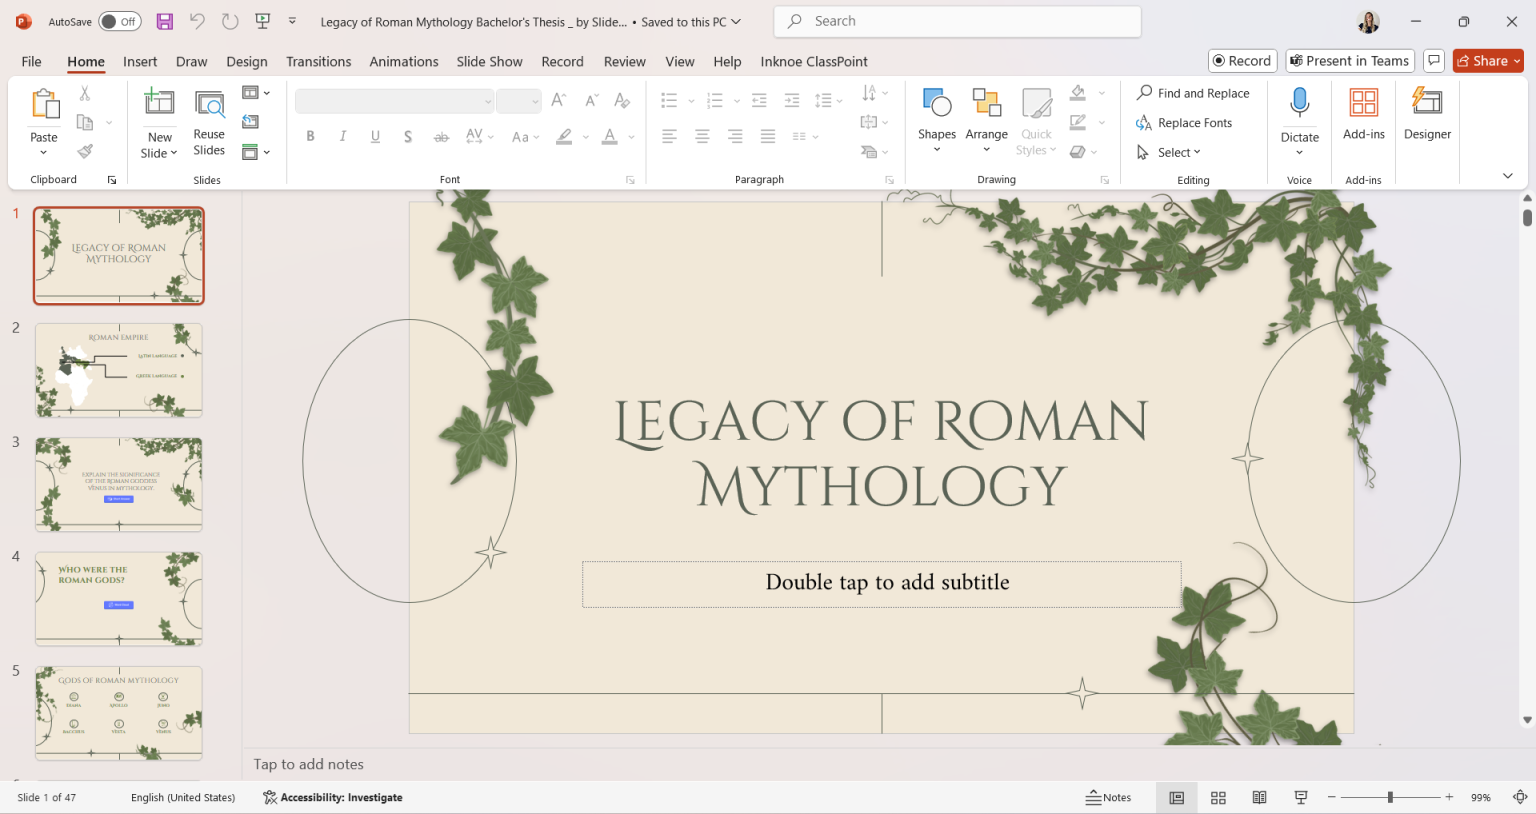This screenshot has width=1536, height=814.
Task: Fit slide to current window
Action: coord(1520,797)
